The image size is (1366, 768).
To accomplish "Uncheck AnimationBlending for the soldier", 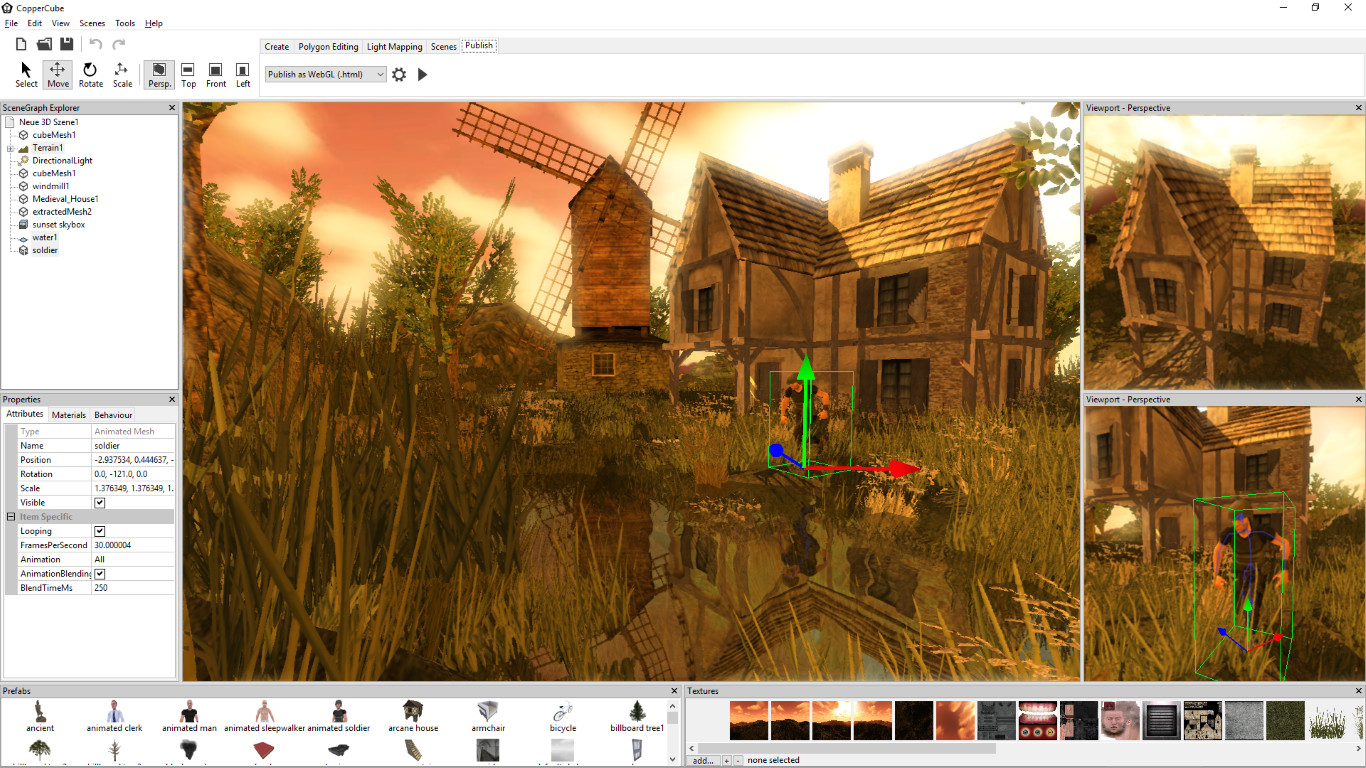I will (99, 573).
